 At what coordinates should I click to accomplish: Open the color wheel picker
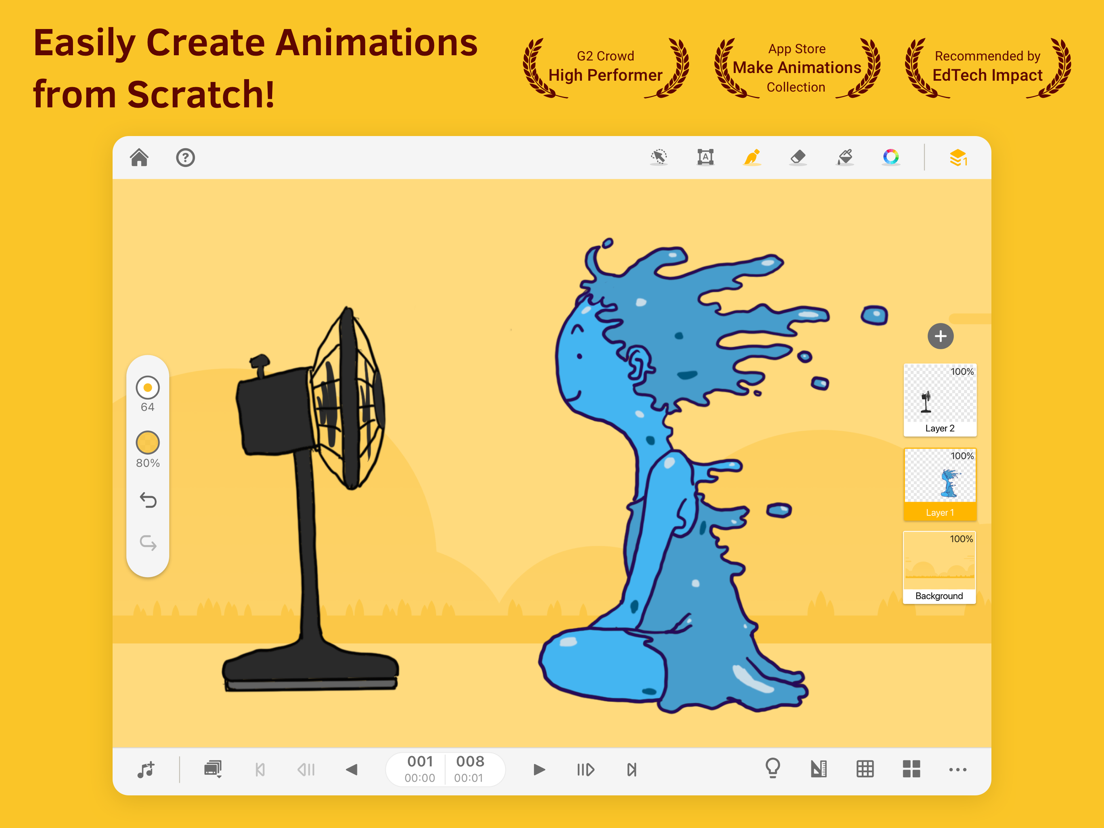pos(890,157)
